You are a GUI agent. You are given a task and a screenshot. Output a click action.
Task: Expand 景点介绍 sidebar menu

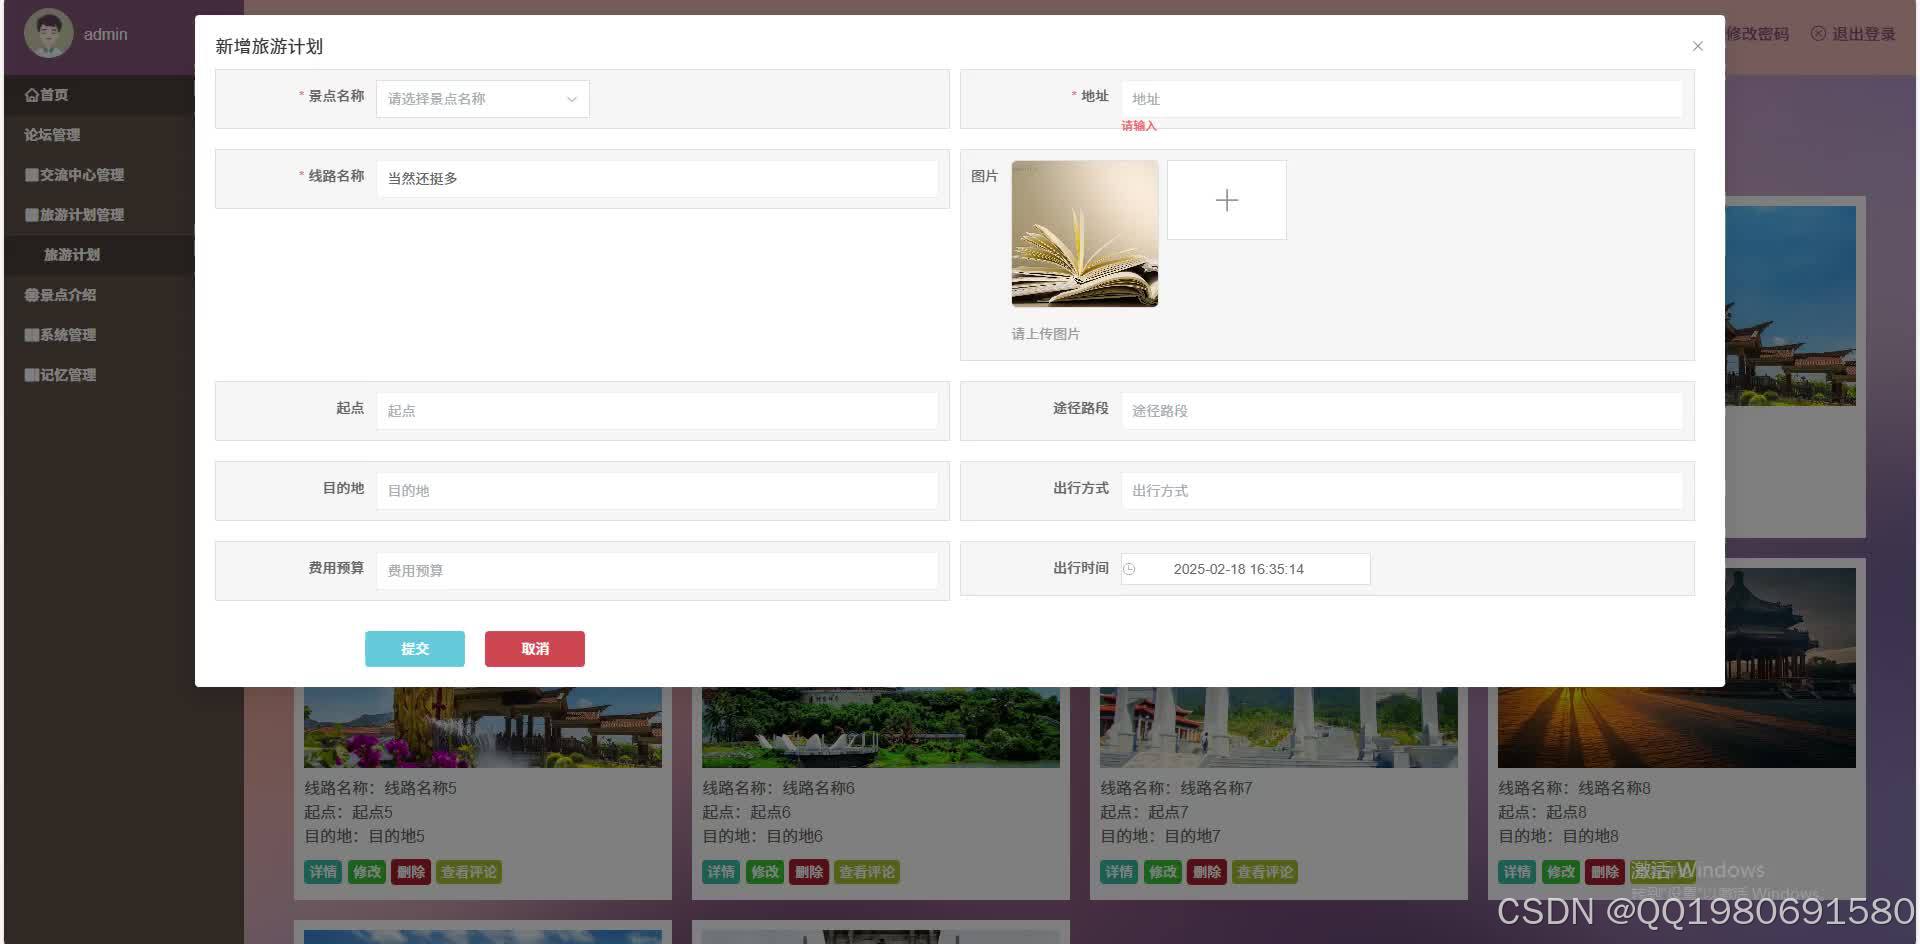[x=99, y=295]
